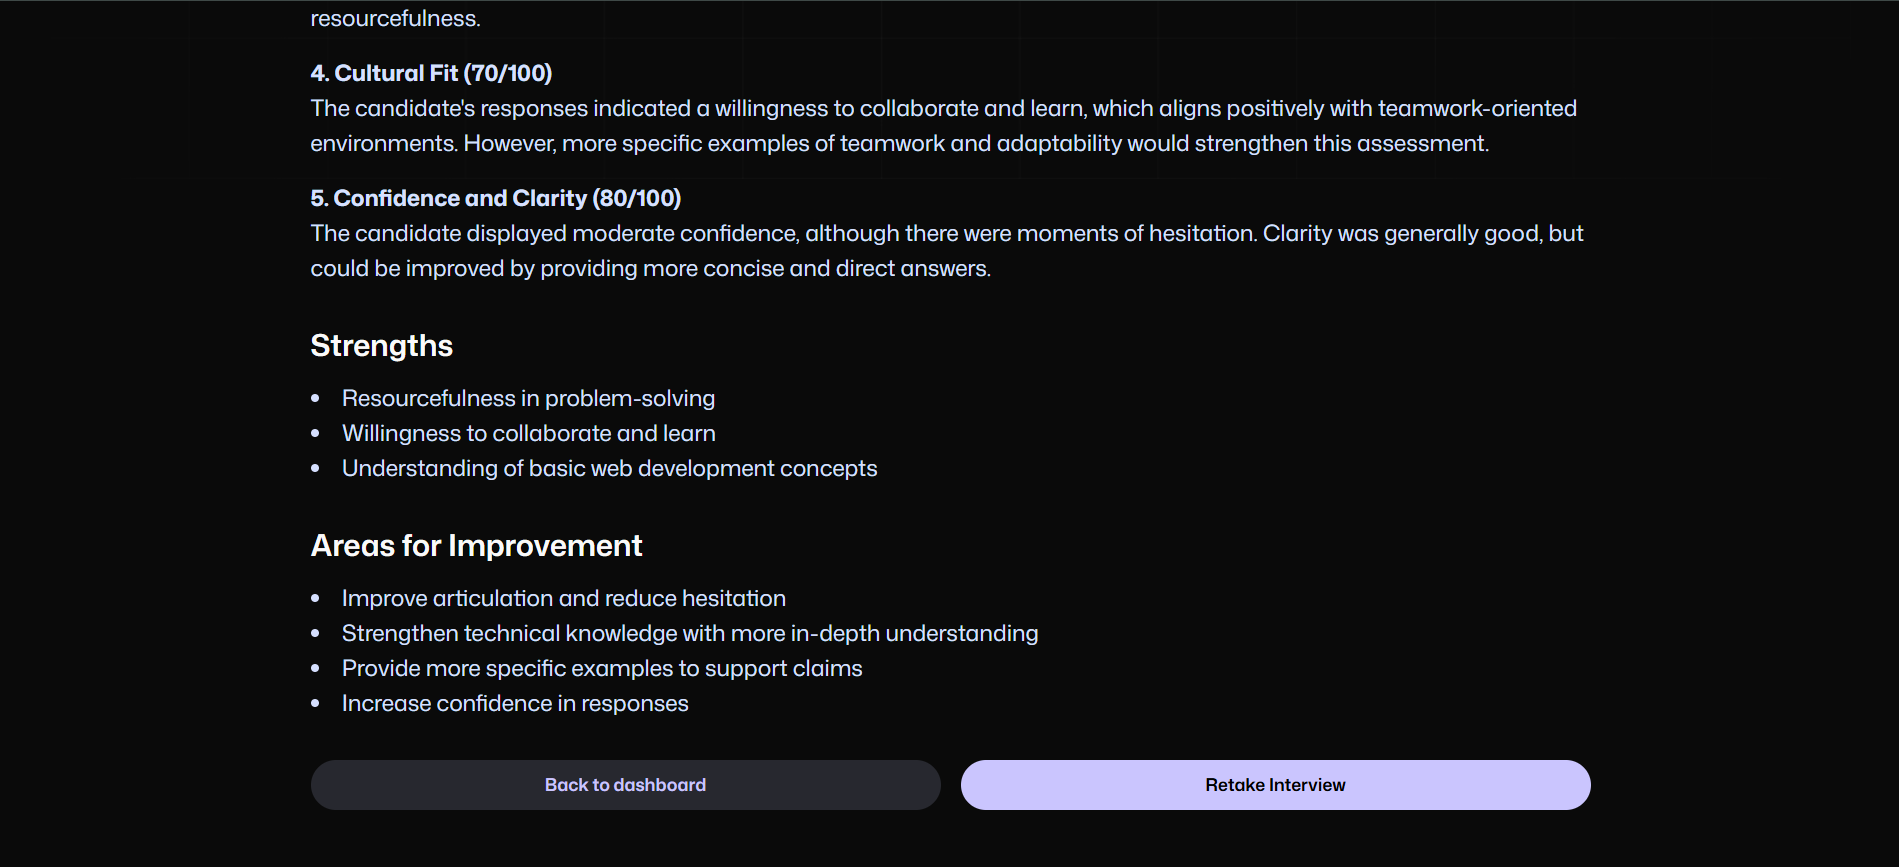Click the word resourcefulness at the top
The width and height of the screenshot is (1899, 867).
pos(395,18)
